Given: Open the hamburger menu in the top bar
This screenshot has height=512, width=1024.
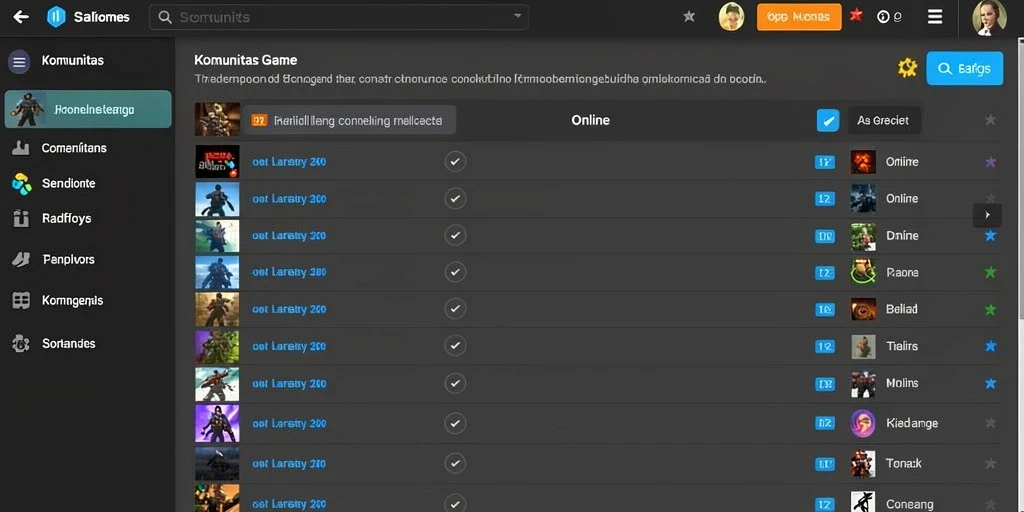Looking at the screenshot, I should point(935,17).
